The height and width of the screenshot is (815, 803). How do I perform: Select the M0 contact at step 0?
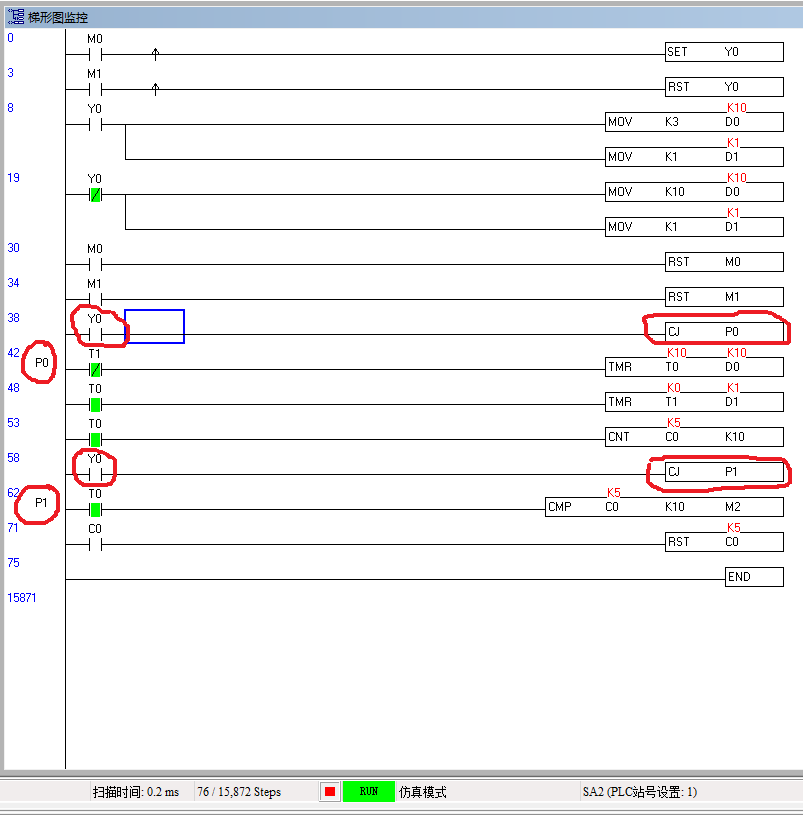pos(95,54)
